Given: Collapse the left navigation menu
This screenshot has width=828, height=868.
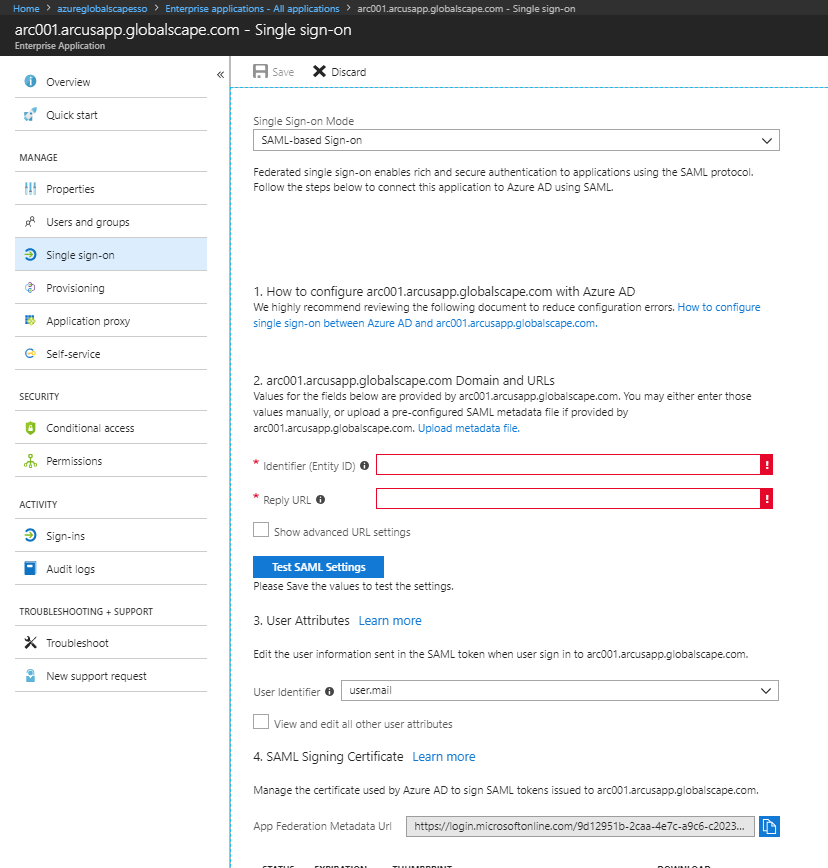Looking at the screenshot, I should pos(220,74).
